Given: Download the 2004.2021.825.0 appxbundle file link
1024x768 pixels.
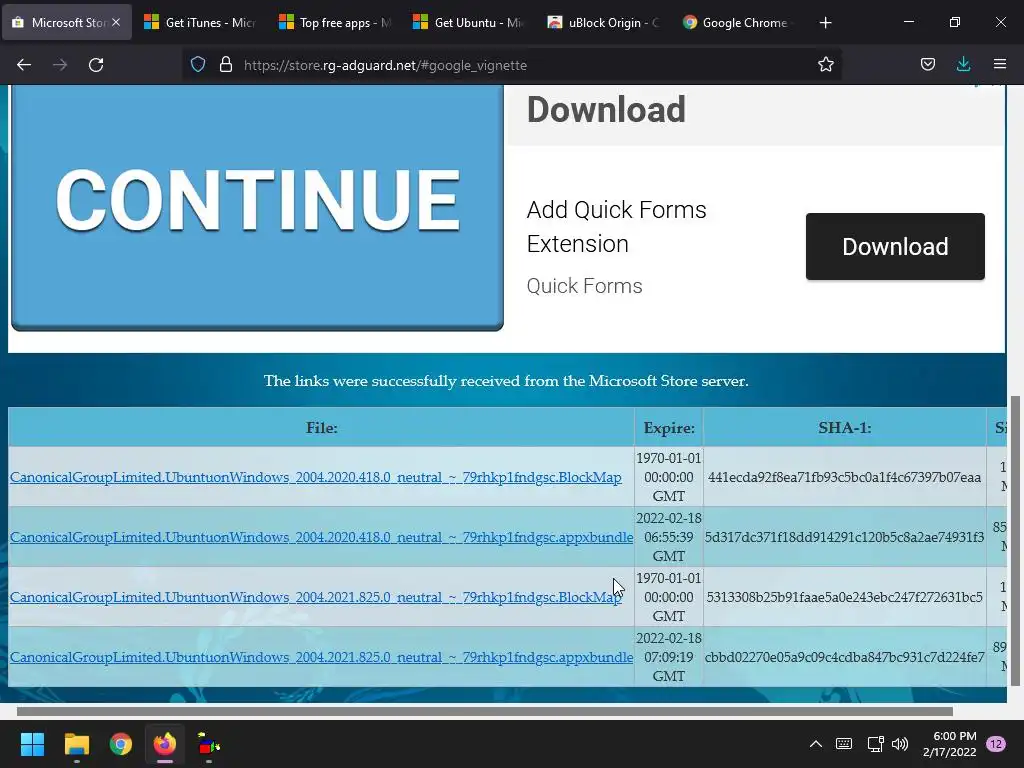Looking at the screenshot, I should click(321, 658).
